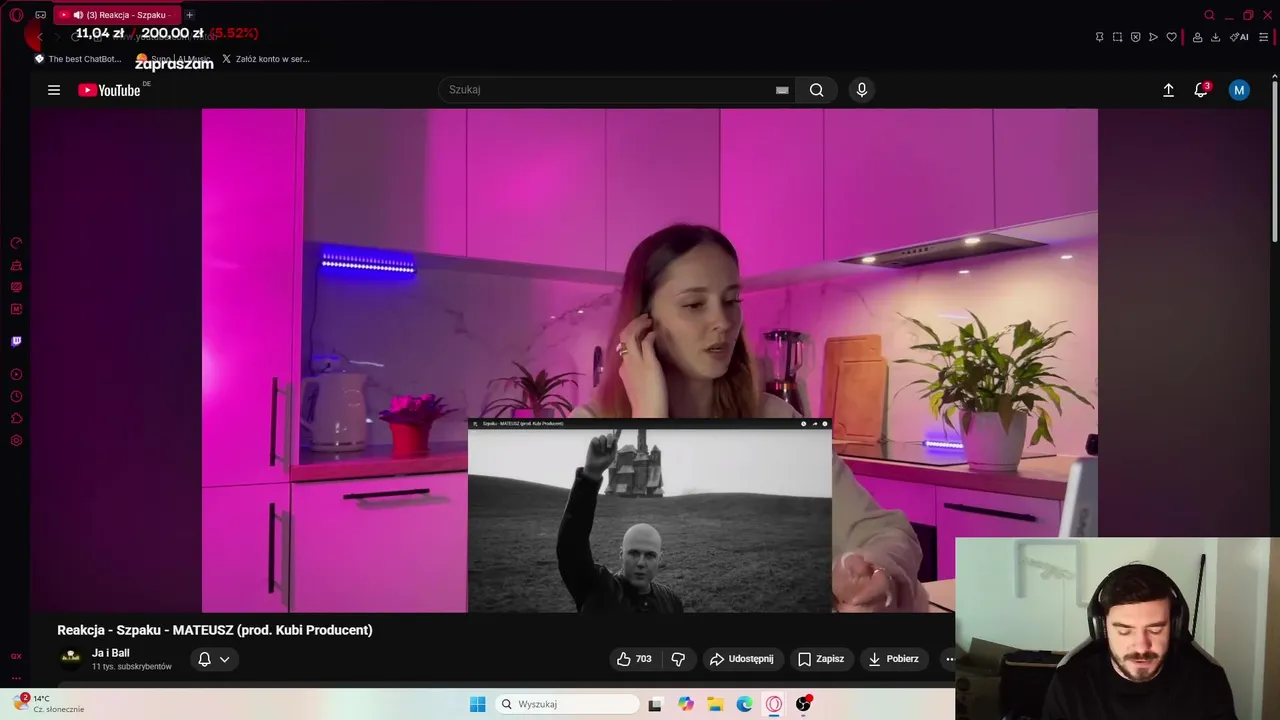Open the Suno AI Music bookmark

point(174,59)
